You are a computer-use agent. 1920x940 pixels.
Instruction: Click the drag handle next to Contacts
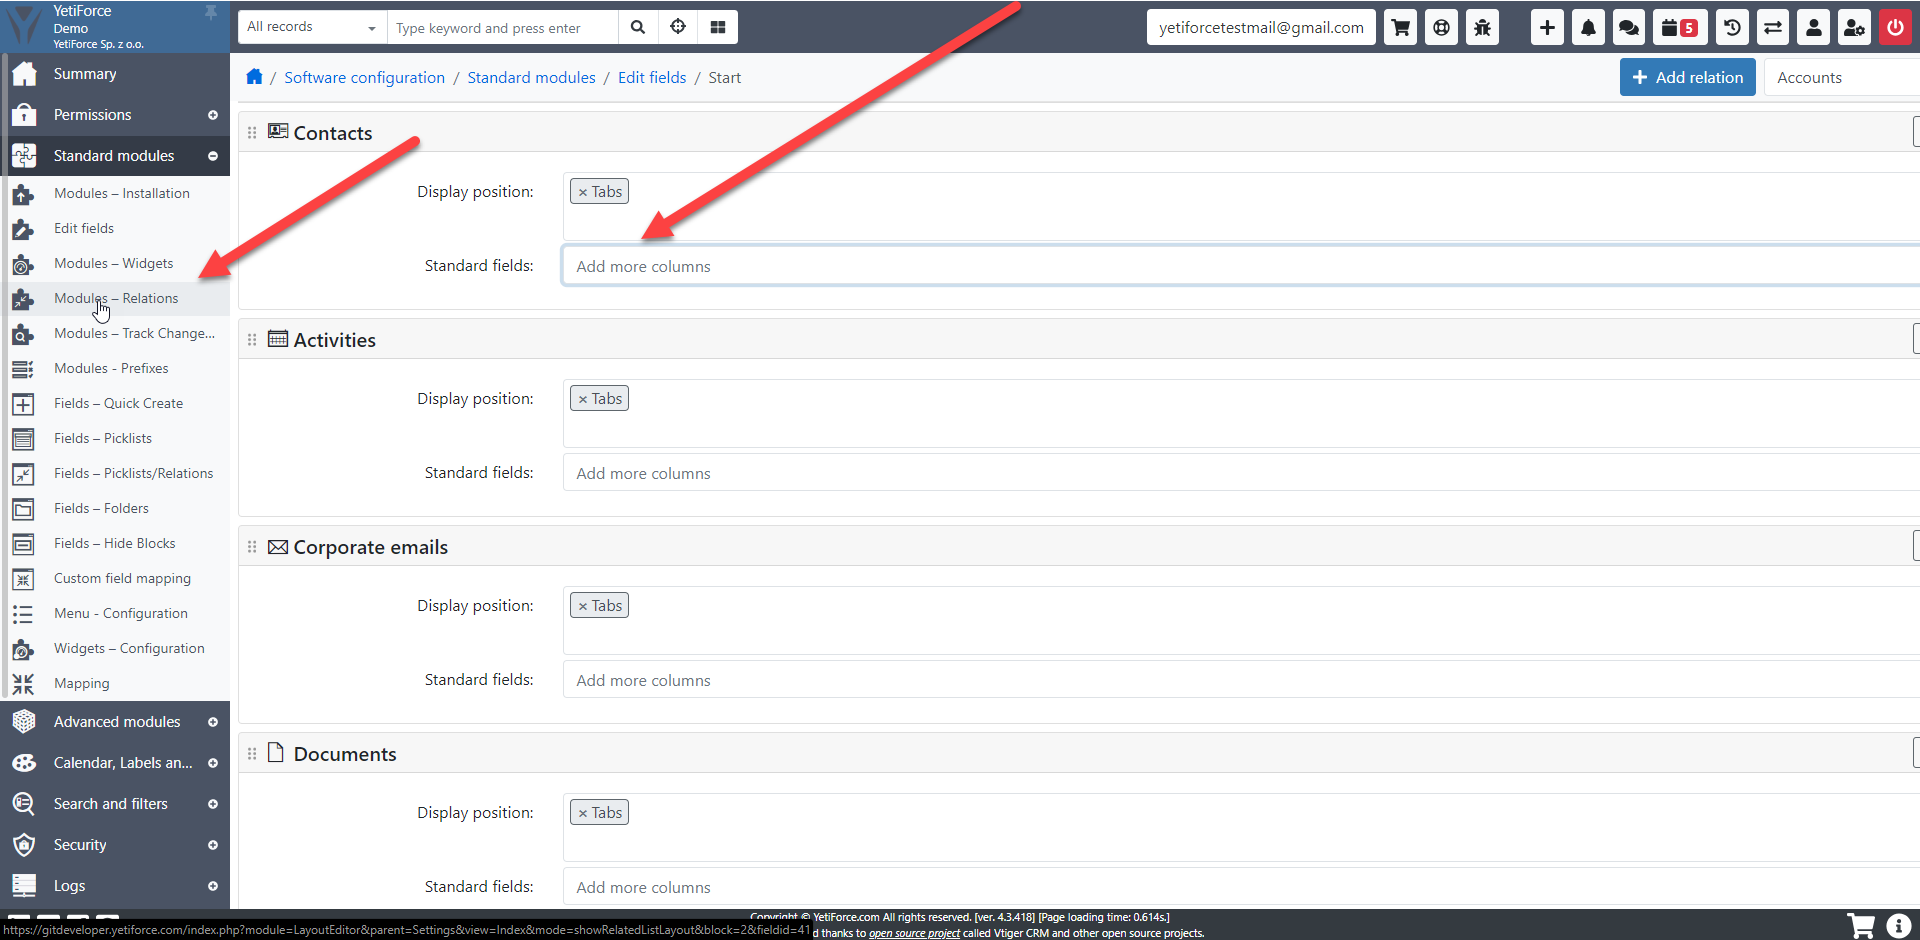pyautogui.click(x=252, y=133)
